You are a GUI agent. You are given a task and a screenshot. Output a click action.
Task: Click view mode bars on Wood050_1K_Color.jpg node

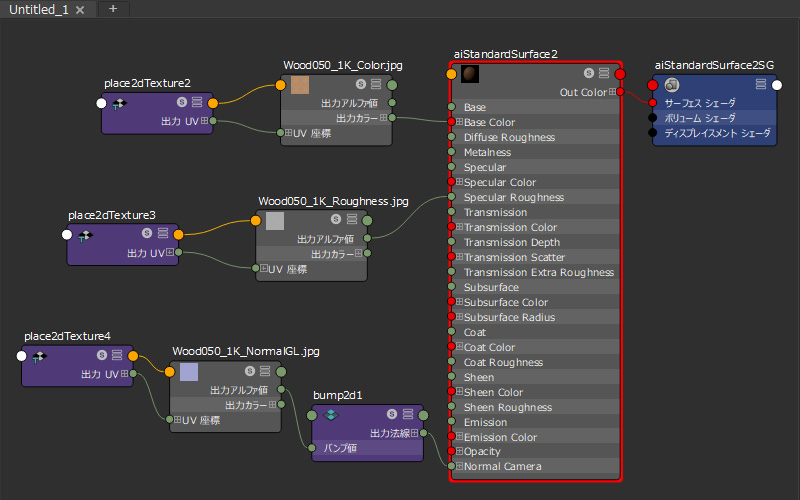375,85
